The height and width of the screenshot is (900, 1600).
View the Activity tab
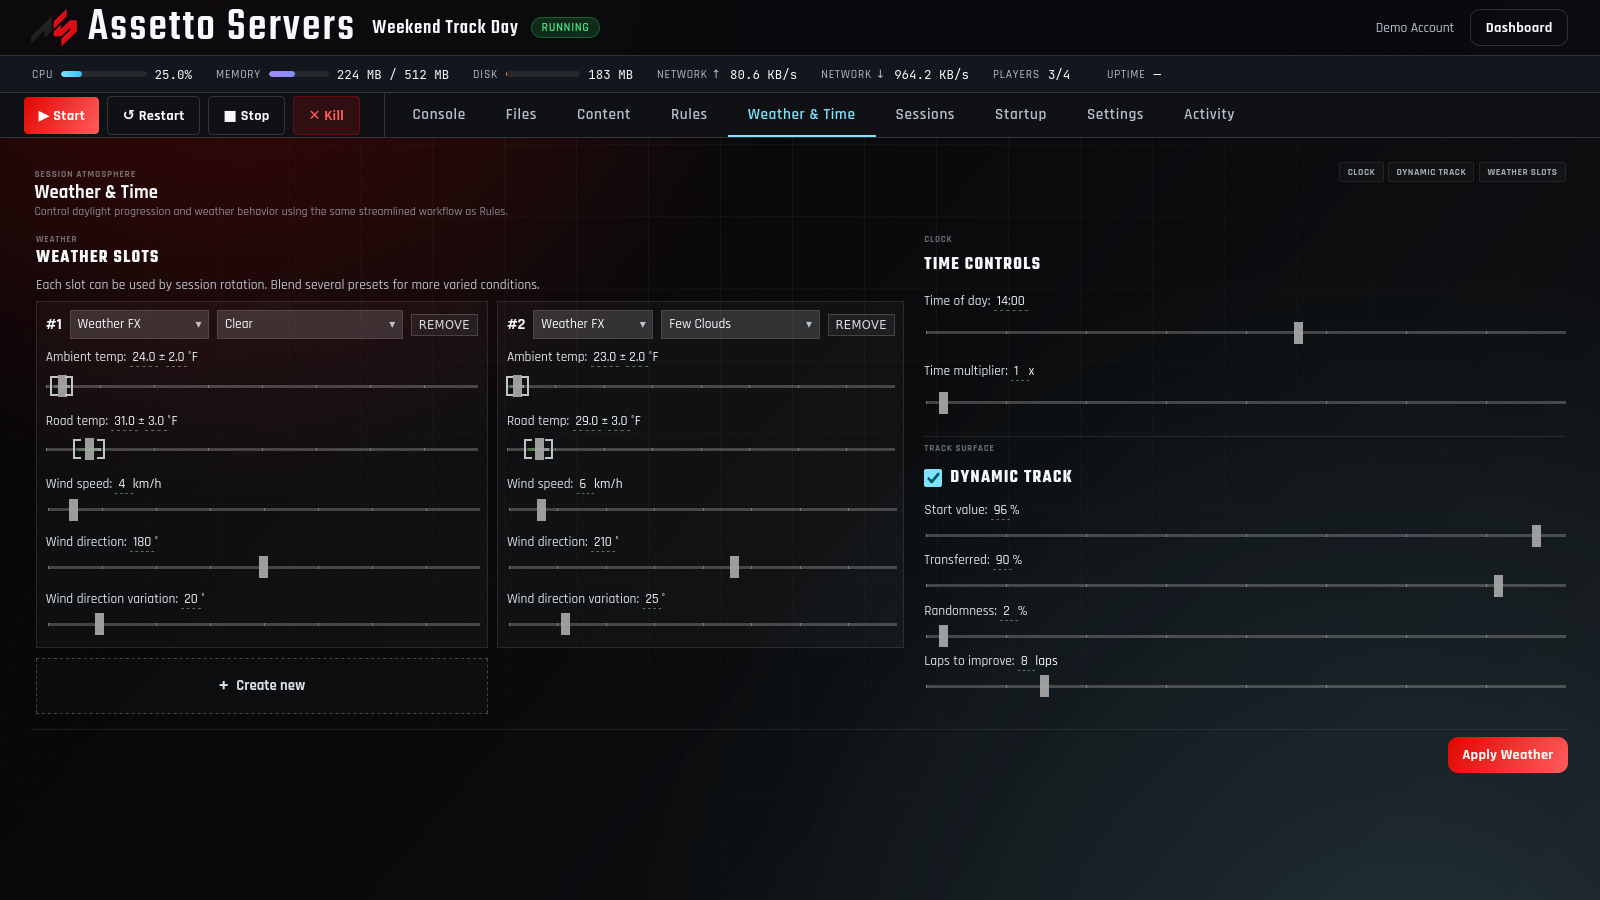point(1209,115)
